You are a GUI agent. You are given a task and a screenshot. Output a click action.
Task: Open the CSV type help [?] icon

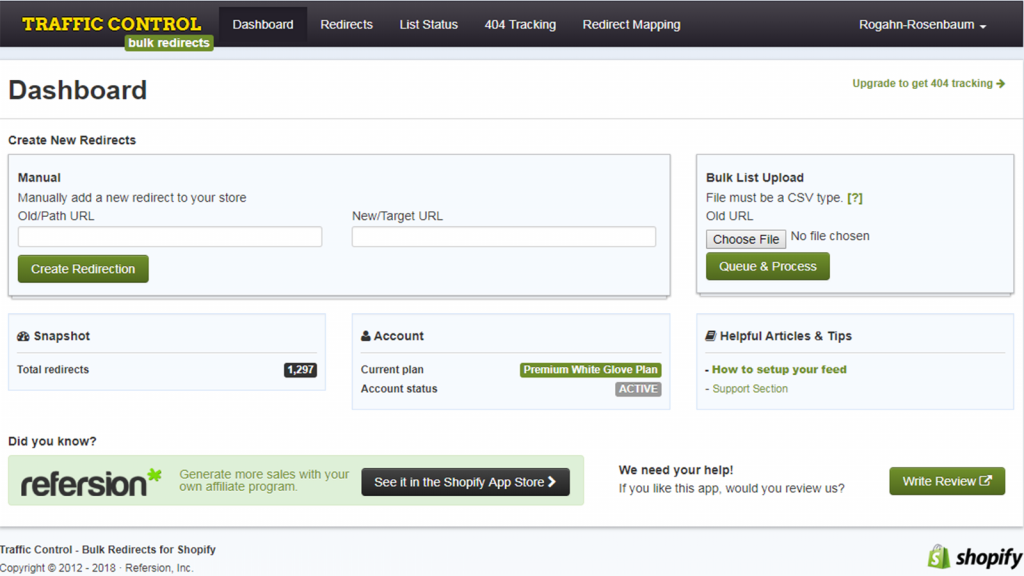point(855,197)
